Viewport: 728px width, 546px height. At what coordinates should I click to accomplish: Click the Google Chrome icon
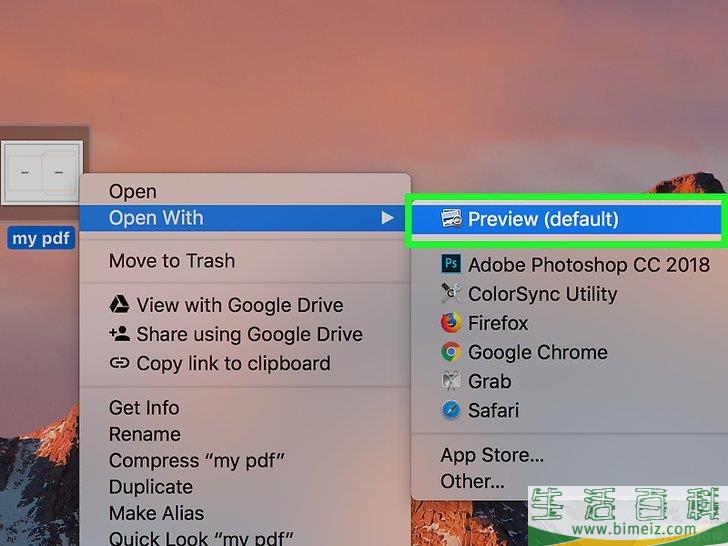[x=451, y=352]
